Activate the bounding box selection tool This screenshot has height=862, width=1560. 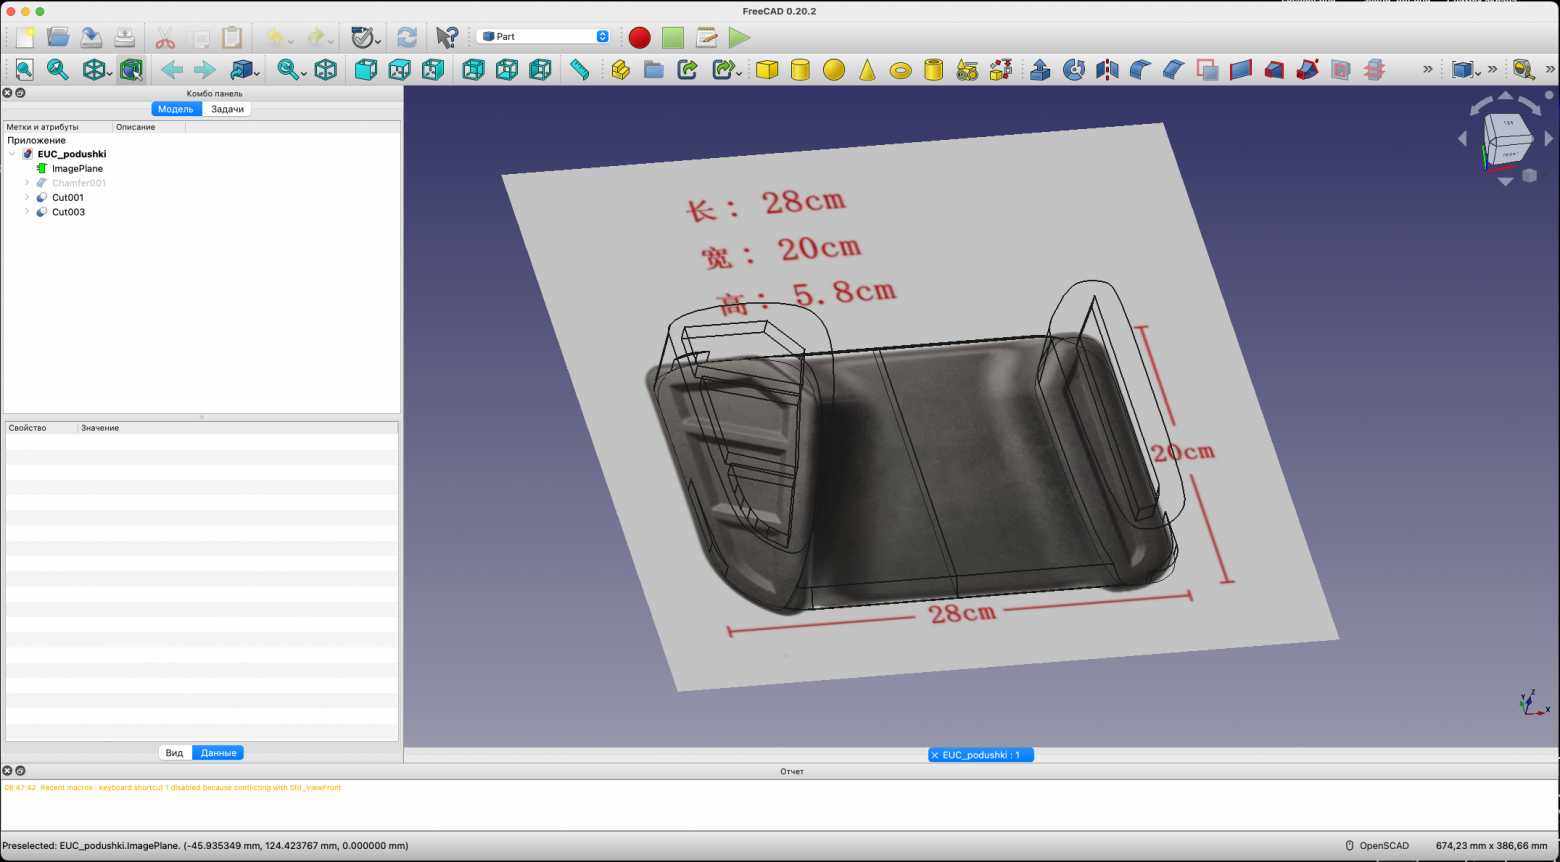(x=131, y=69)
